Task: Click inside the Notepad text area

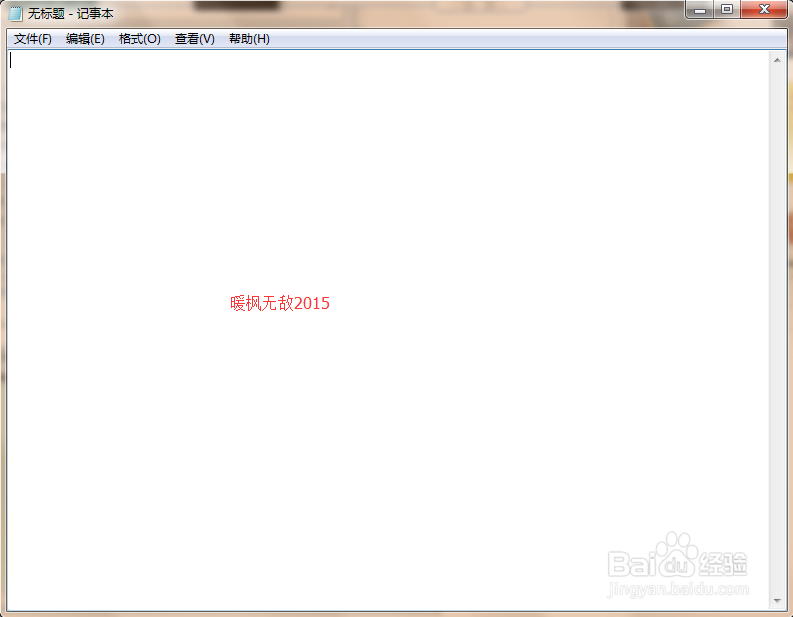Action: pos(388,330)
